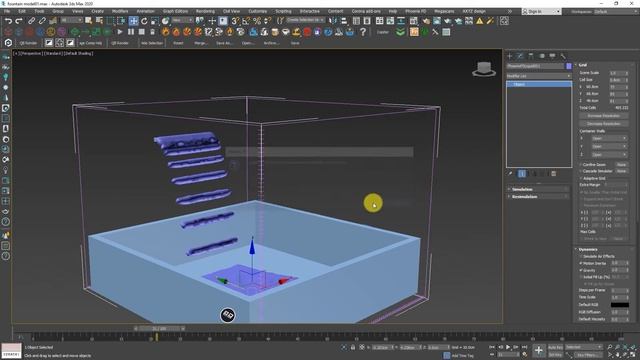
Task: Click the Set Key large plus icon
Action: click(x=539, y=350)
